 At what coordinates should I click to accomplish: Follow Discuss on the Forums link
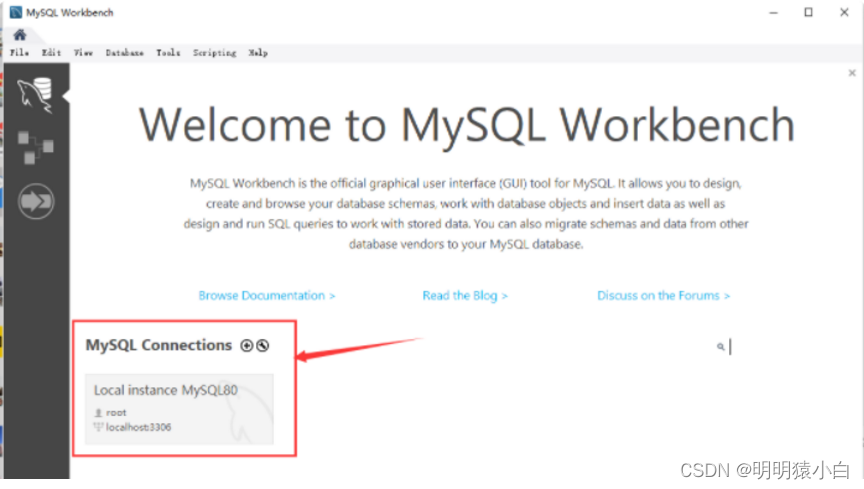[663, 295]
